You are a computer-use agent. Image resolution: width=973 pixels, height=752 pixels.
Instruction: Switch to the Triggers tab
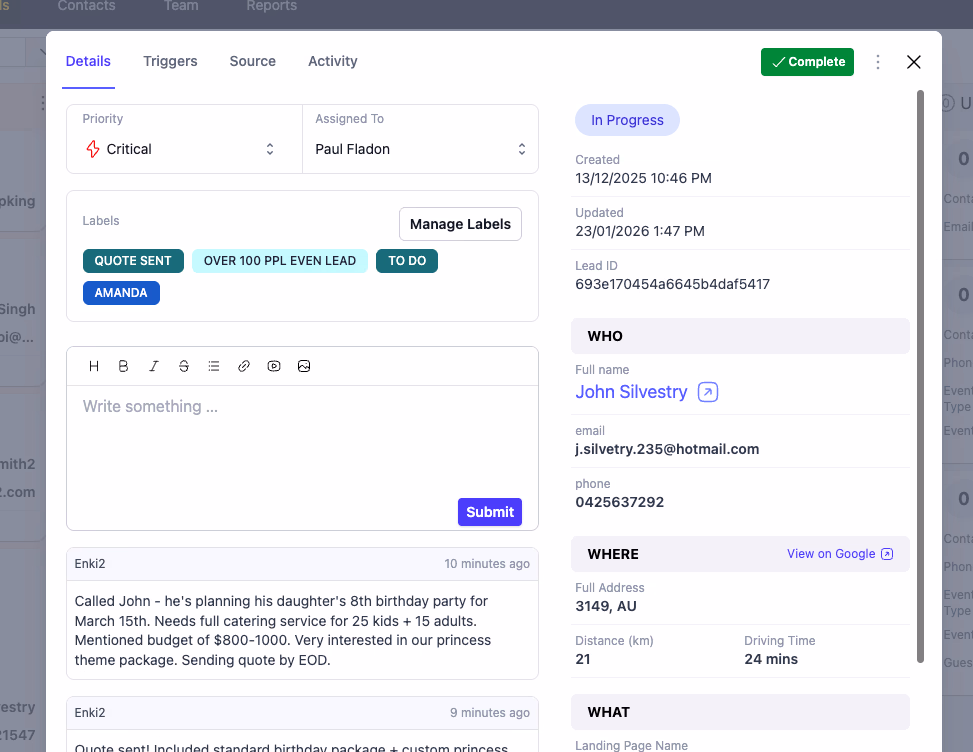tap(170, 61)
